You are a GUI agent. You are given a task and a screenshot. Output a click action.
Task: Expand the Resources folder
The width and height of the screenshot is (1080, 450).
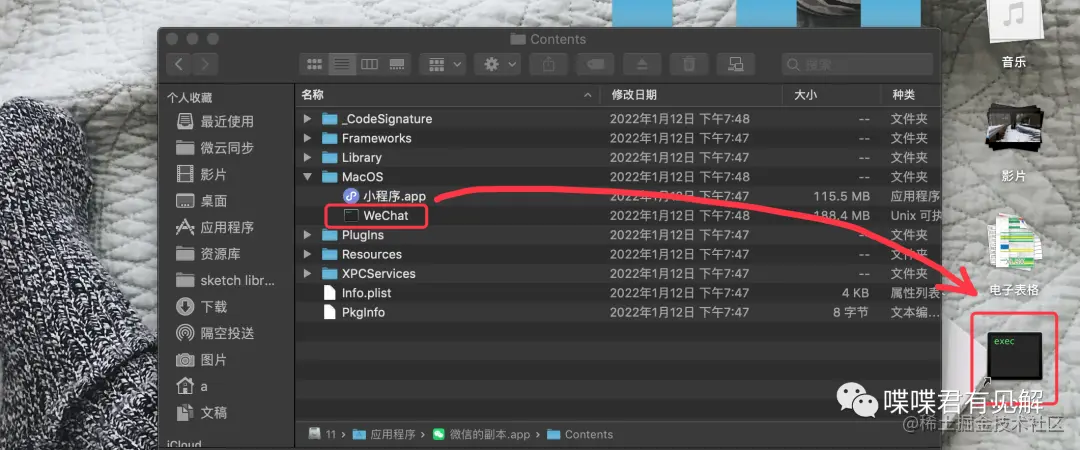click(x=307, y=254)
